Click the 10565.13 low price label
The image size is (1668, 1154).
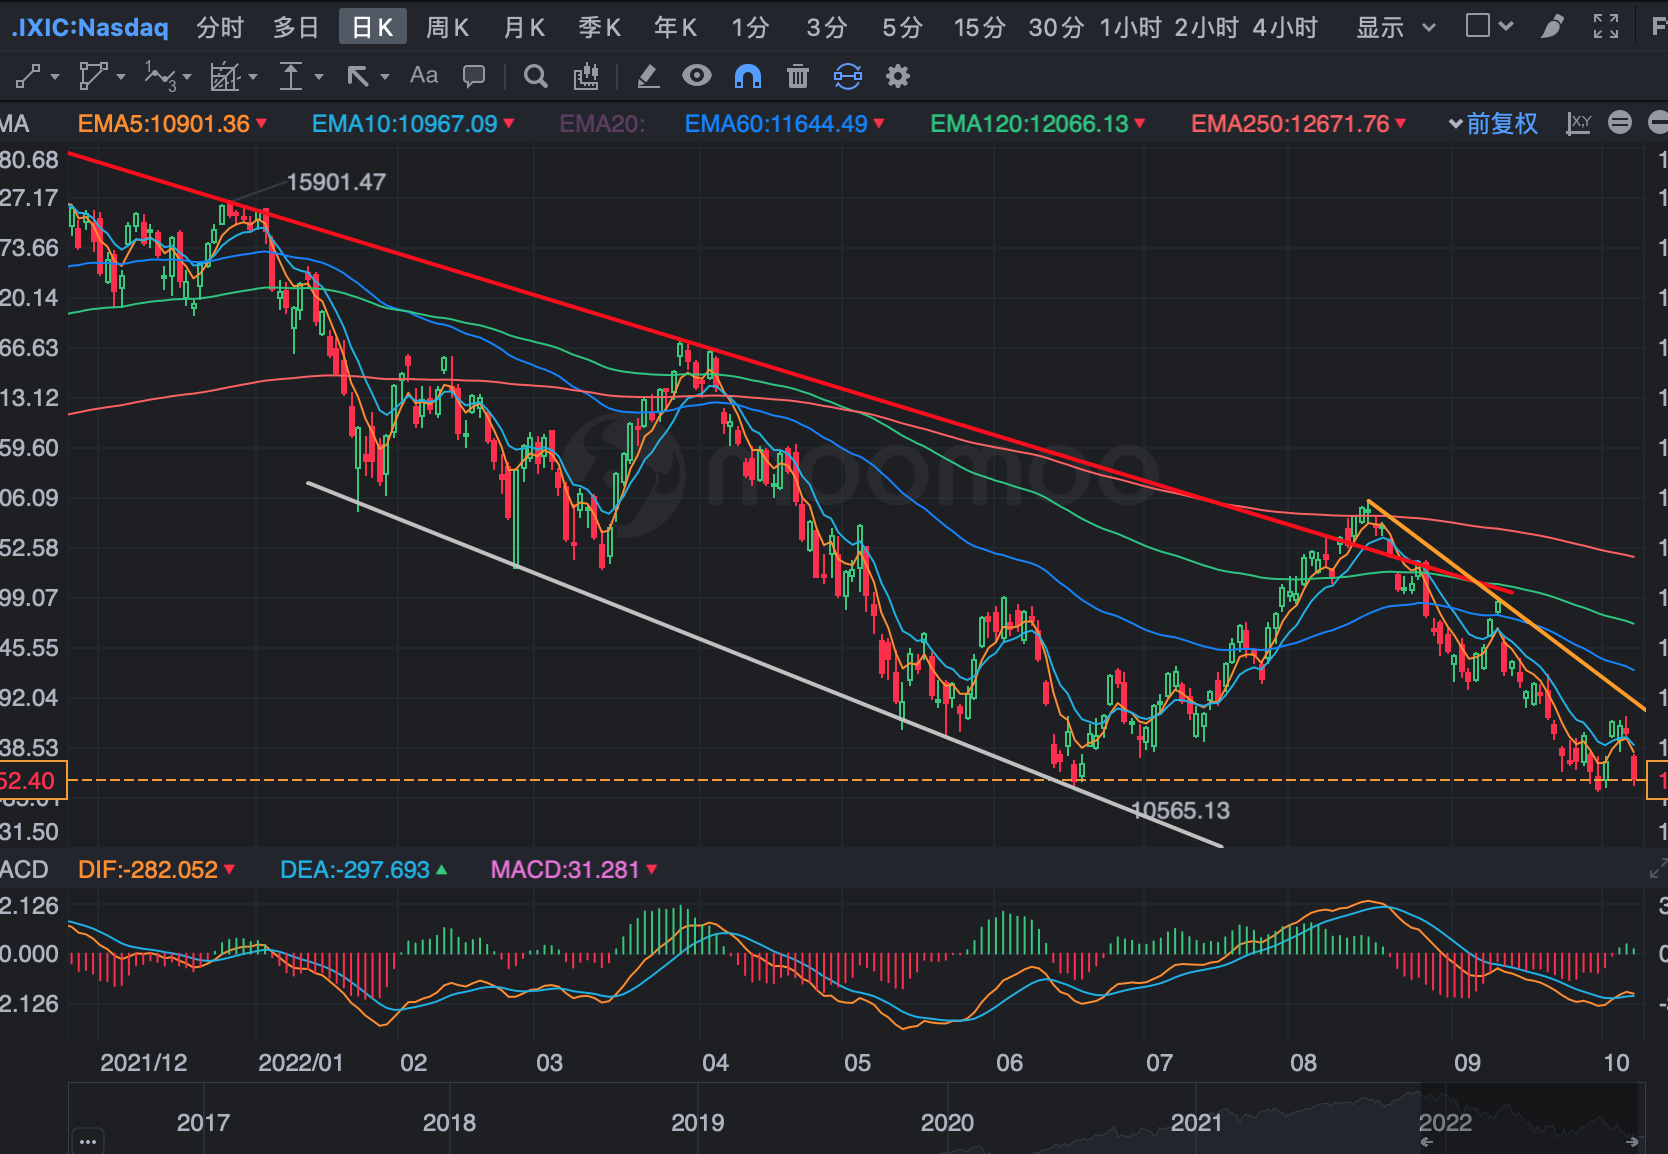(x=1180, y=811)
